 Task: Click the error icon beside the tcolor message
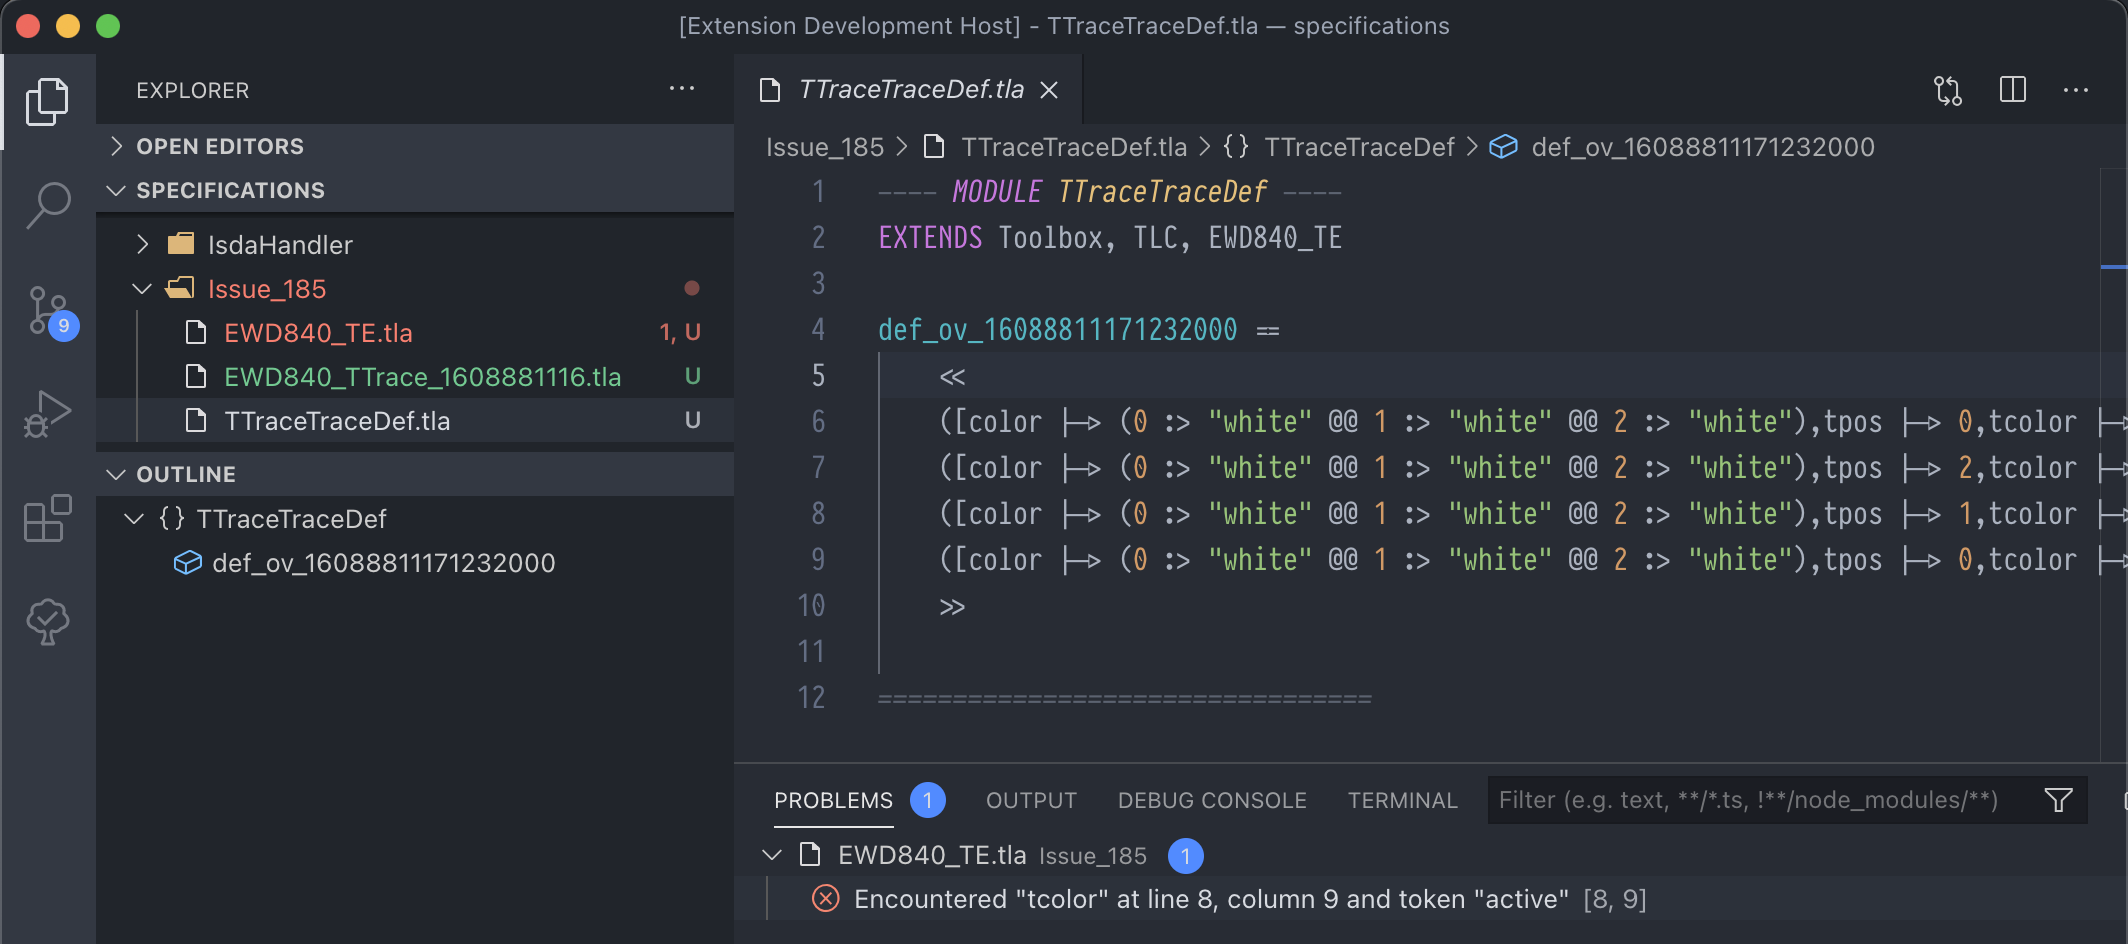[824, 898]
